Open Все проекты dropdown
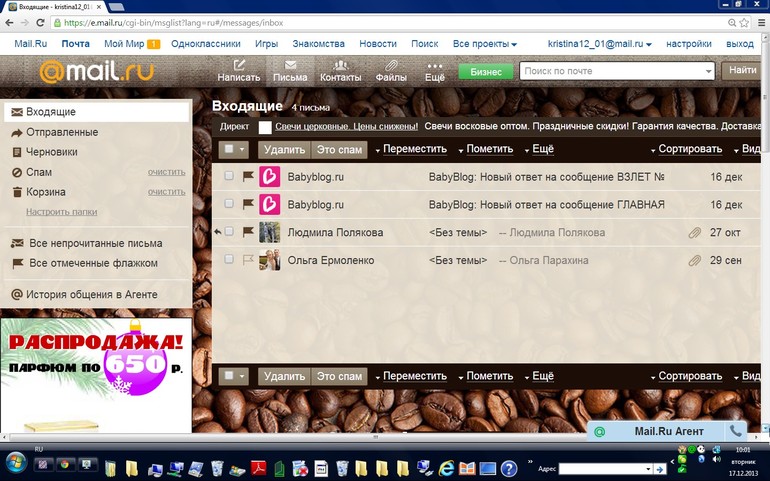The height and width of the screenshot is (481, 770). point(485,44)
